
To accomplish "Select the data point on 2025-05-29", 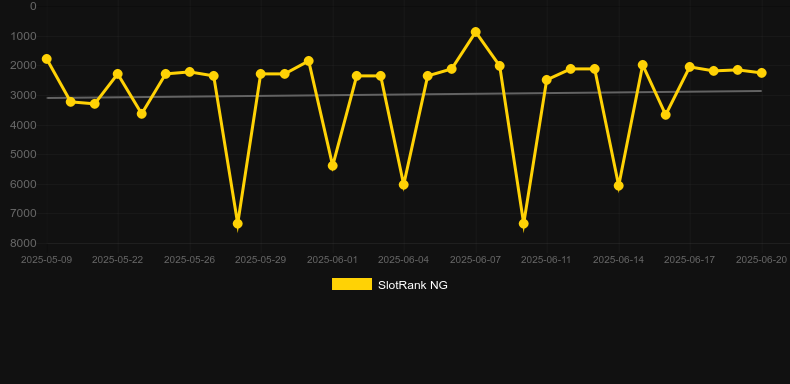I will click(x=260, y=74).
